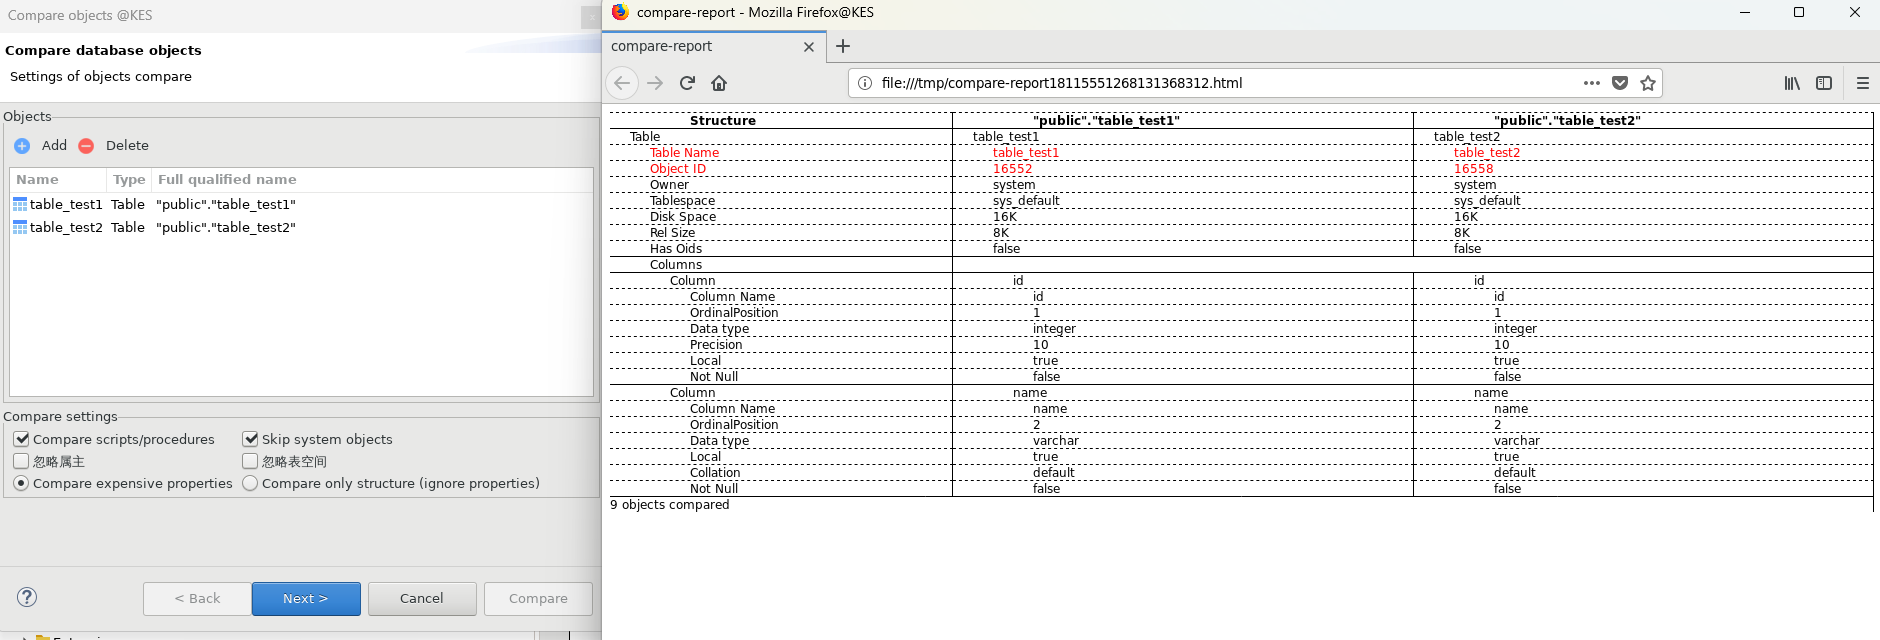Go to Firefox home page
This screenshot has width=1880, height=640.
719,83
